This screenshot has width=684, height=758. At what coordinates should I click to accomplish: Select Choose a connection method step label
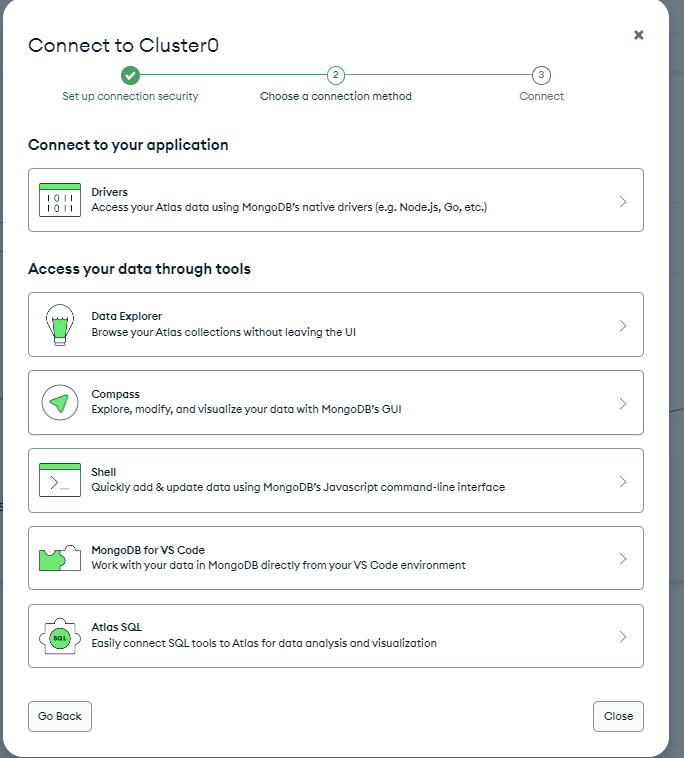(335, 96)
